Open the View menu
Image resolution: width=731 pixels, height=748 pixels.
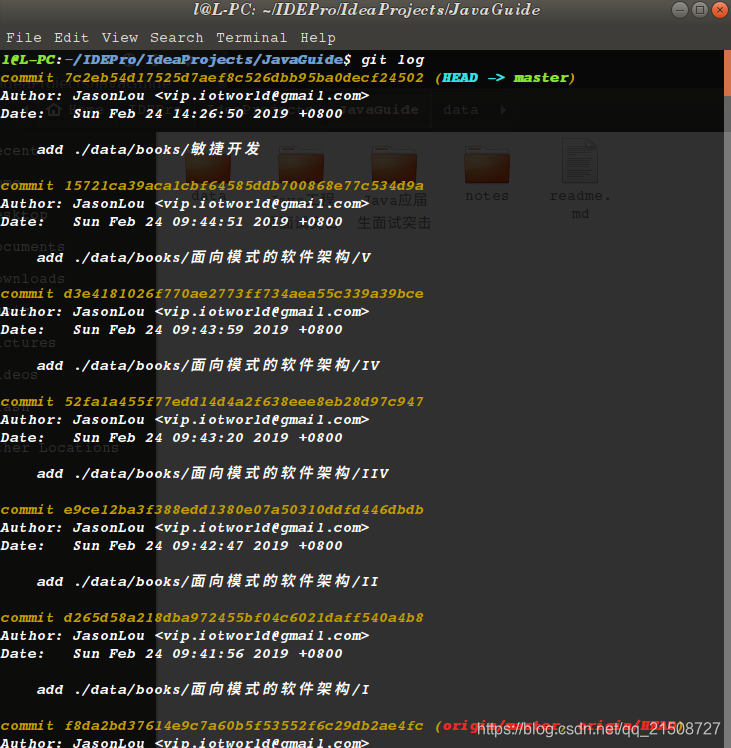coord(120,38)
